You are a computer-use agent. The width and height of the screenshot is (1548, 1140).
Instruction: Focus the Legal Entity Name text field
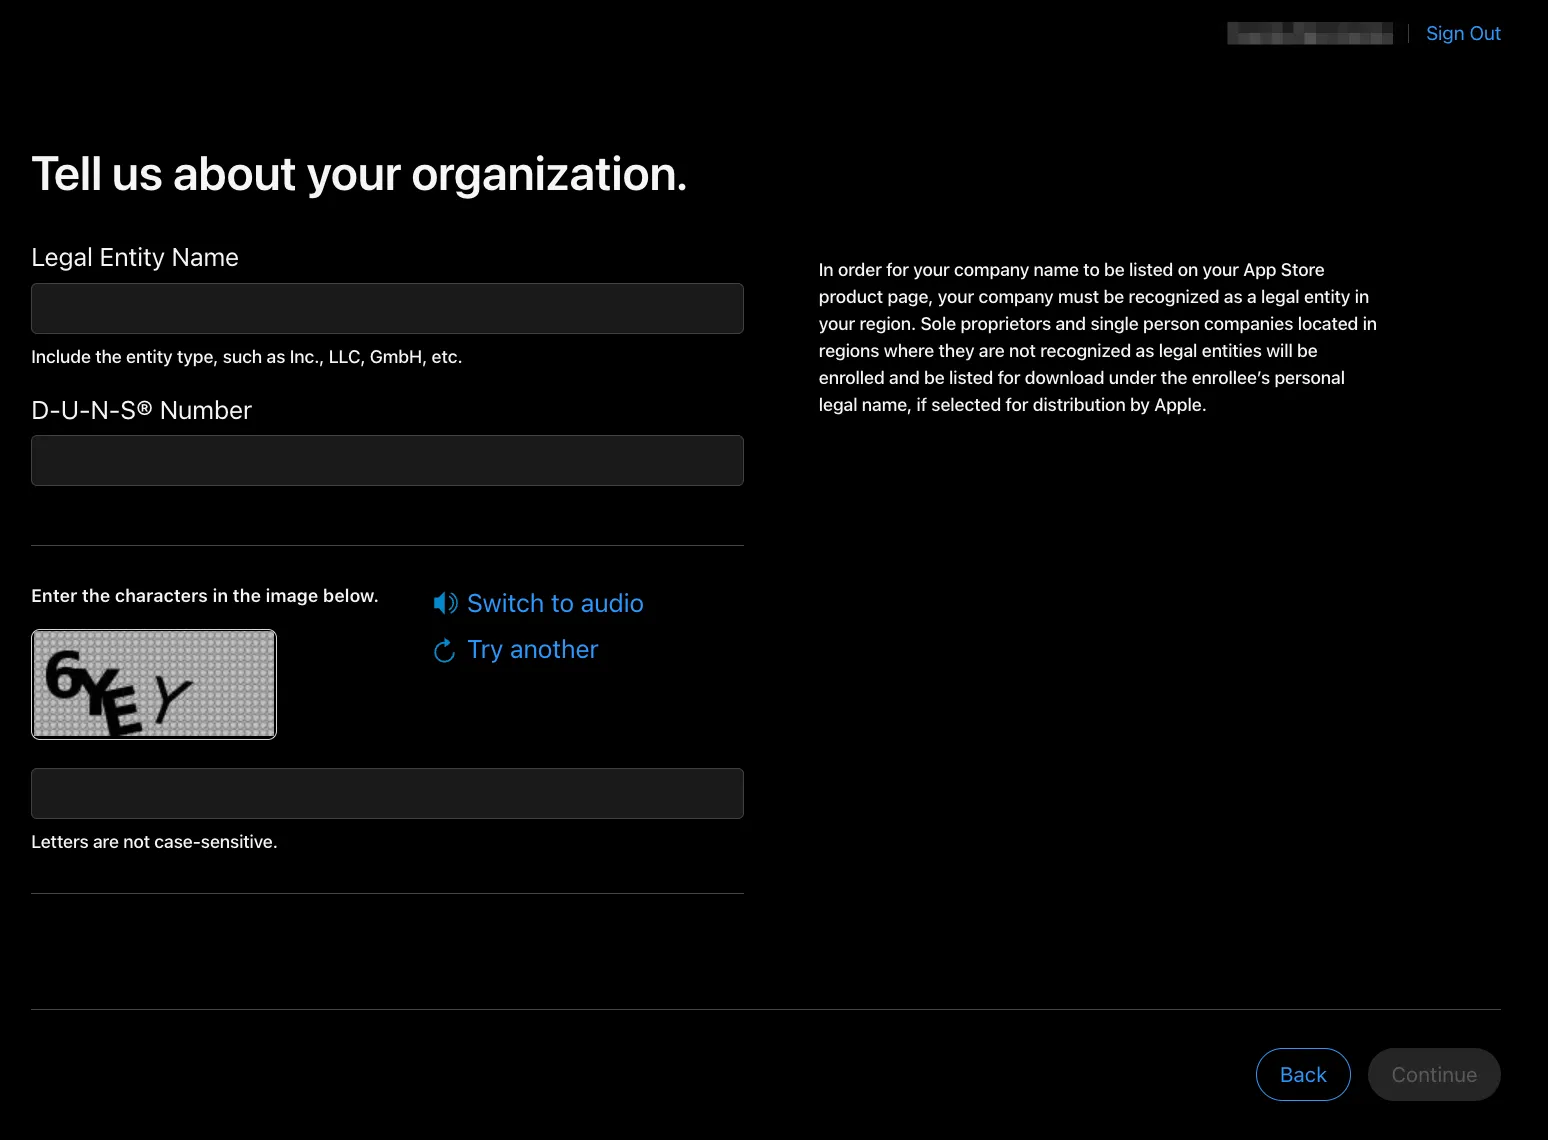387,308
